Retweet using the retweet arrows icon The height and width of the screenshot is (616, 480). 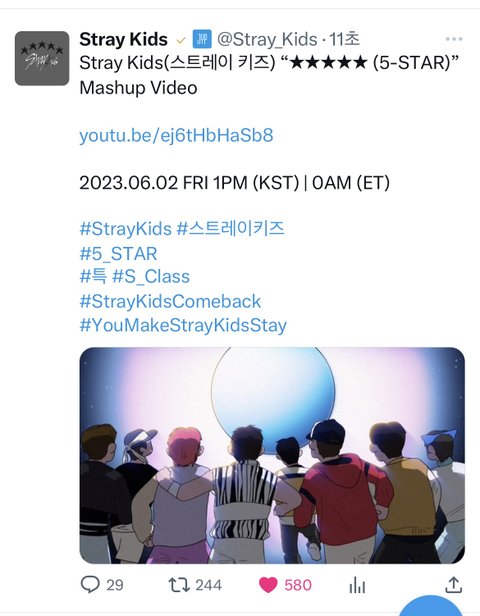(179, 585)
